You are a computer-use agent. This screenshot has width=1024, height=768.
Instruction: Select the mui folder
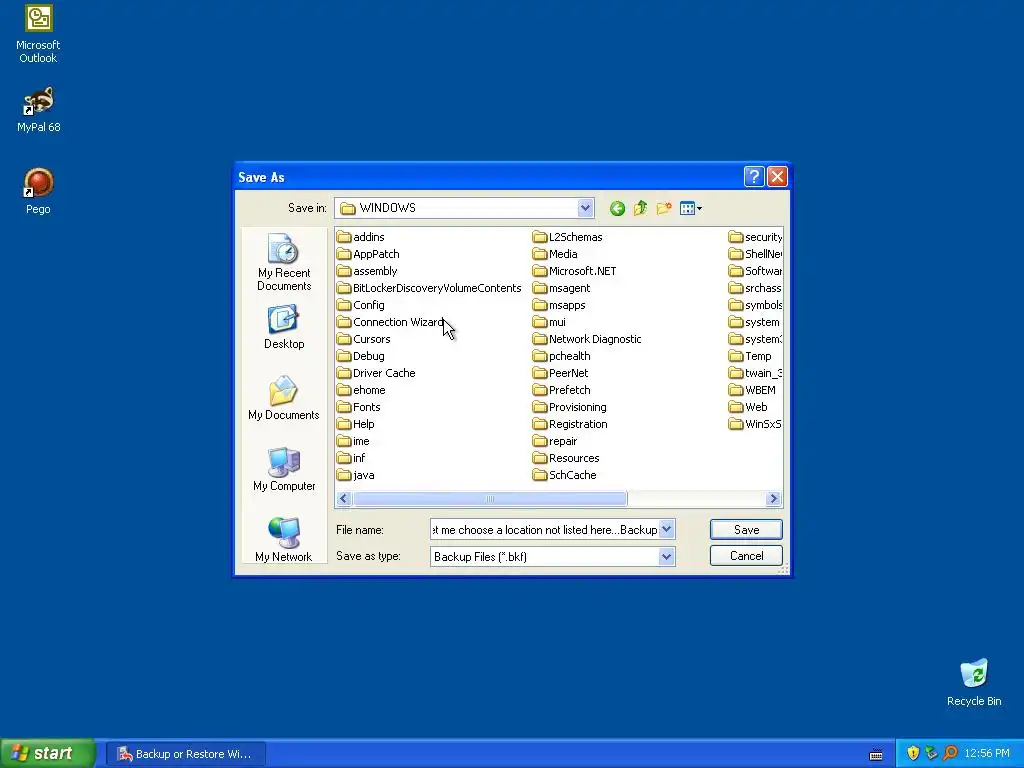(x=549, y=322)
